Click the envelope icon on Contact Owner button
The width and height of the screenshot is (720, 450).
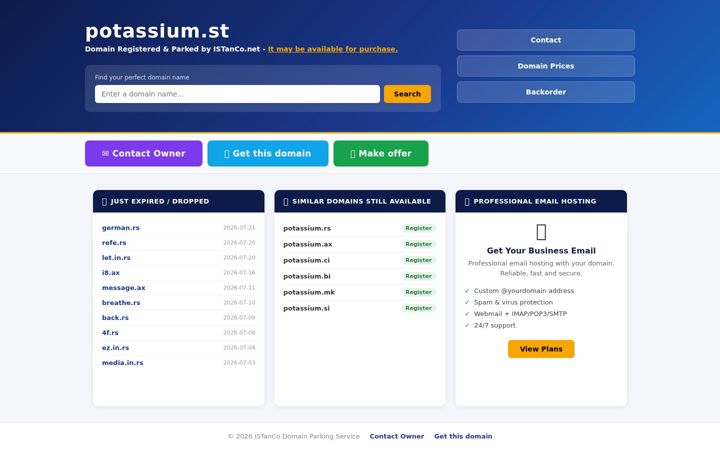105,153
